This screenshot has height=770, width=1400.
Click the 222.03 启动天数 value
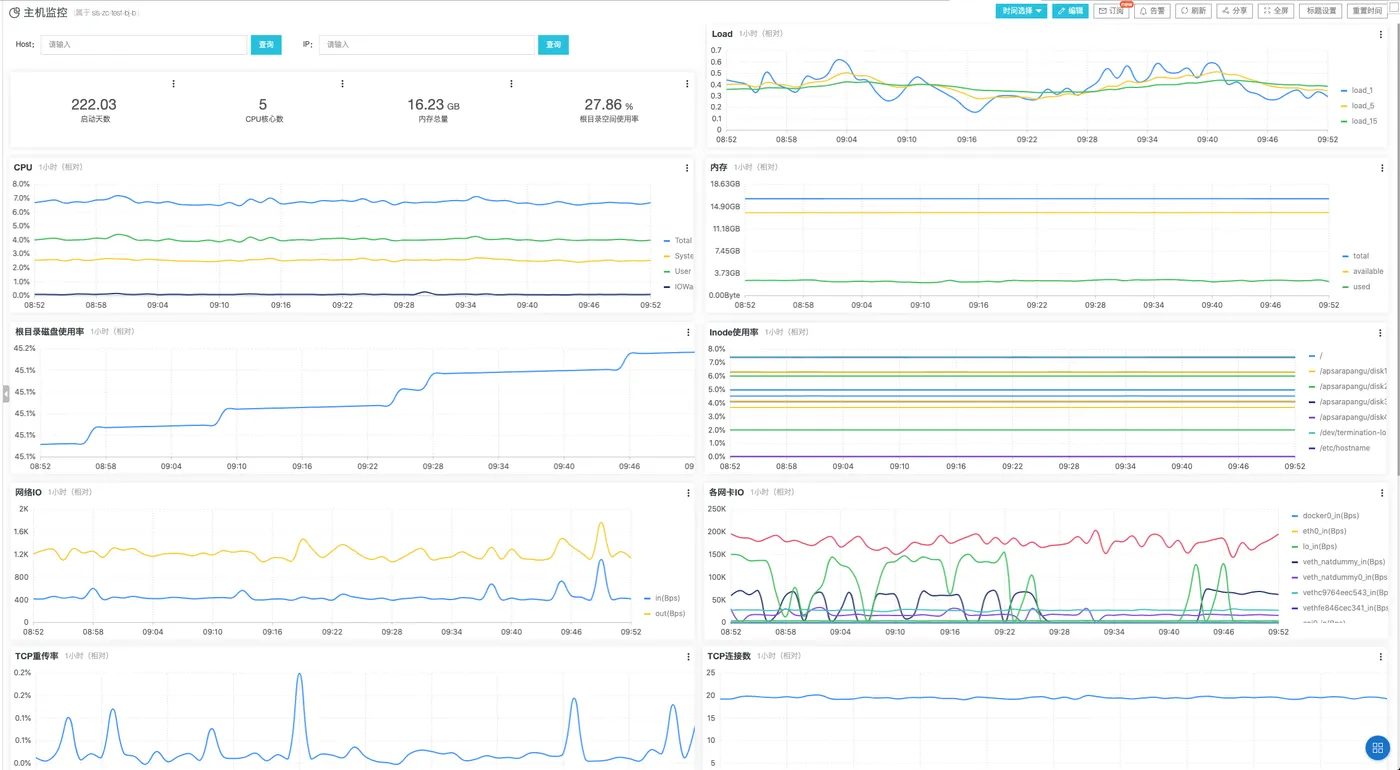(94, 104)
